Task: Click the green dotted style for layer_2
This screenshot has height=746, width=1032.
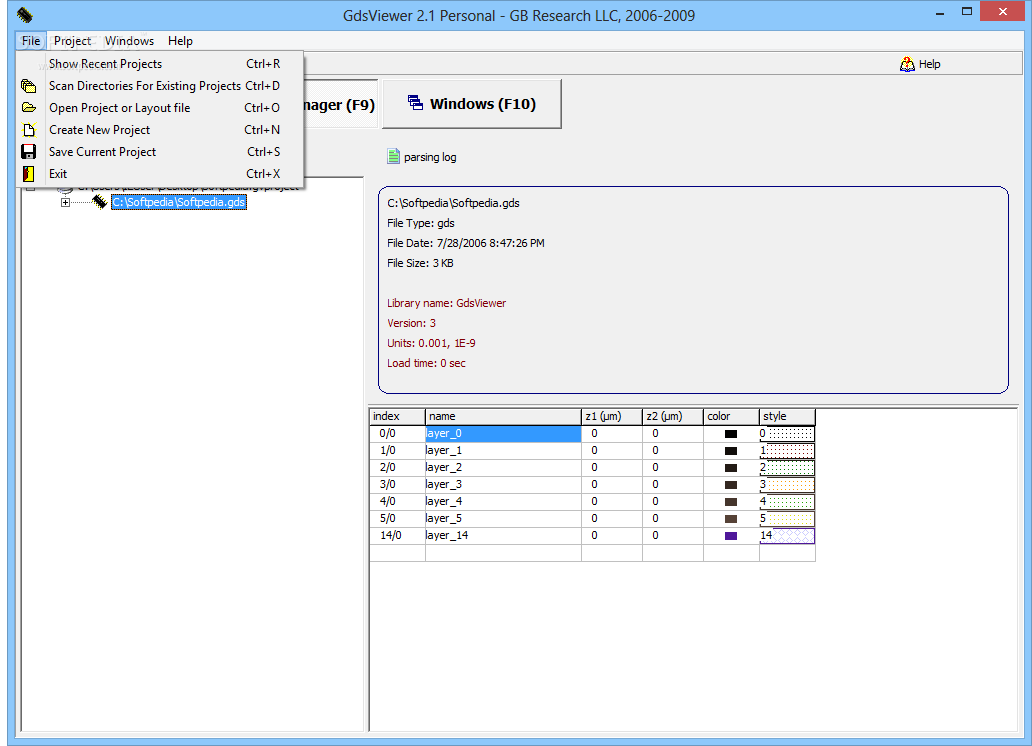Action: [787, 468]
